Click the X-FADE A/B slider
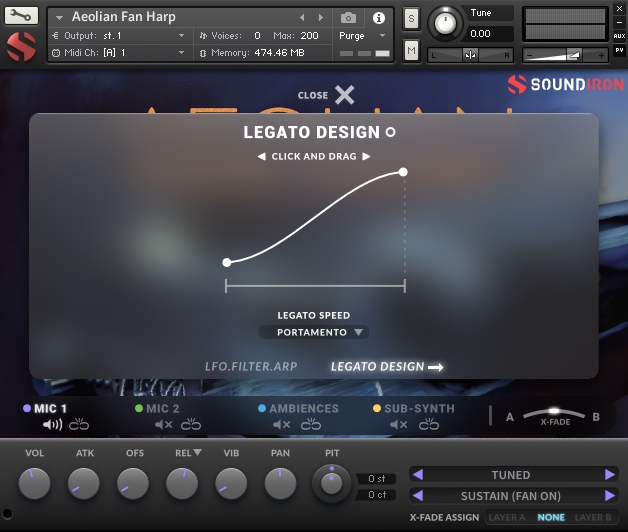This screenshot has width=628, height=532. (x=554, y=413)
